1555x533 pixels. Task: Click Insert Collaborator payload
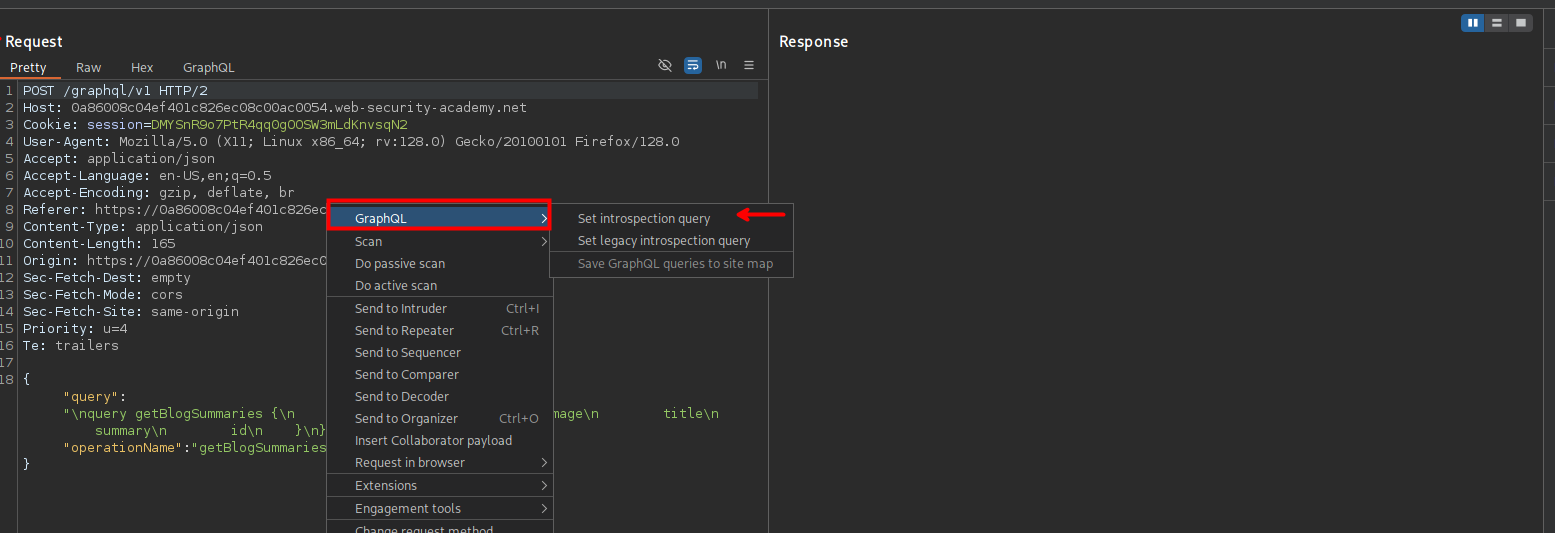click(433, 441)
